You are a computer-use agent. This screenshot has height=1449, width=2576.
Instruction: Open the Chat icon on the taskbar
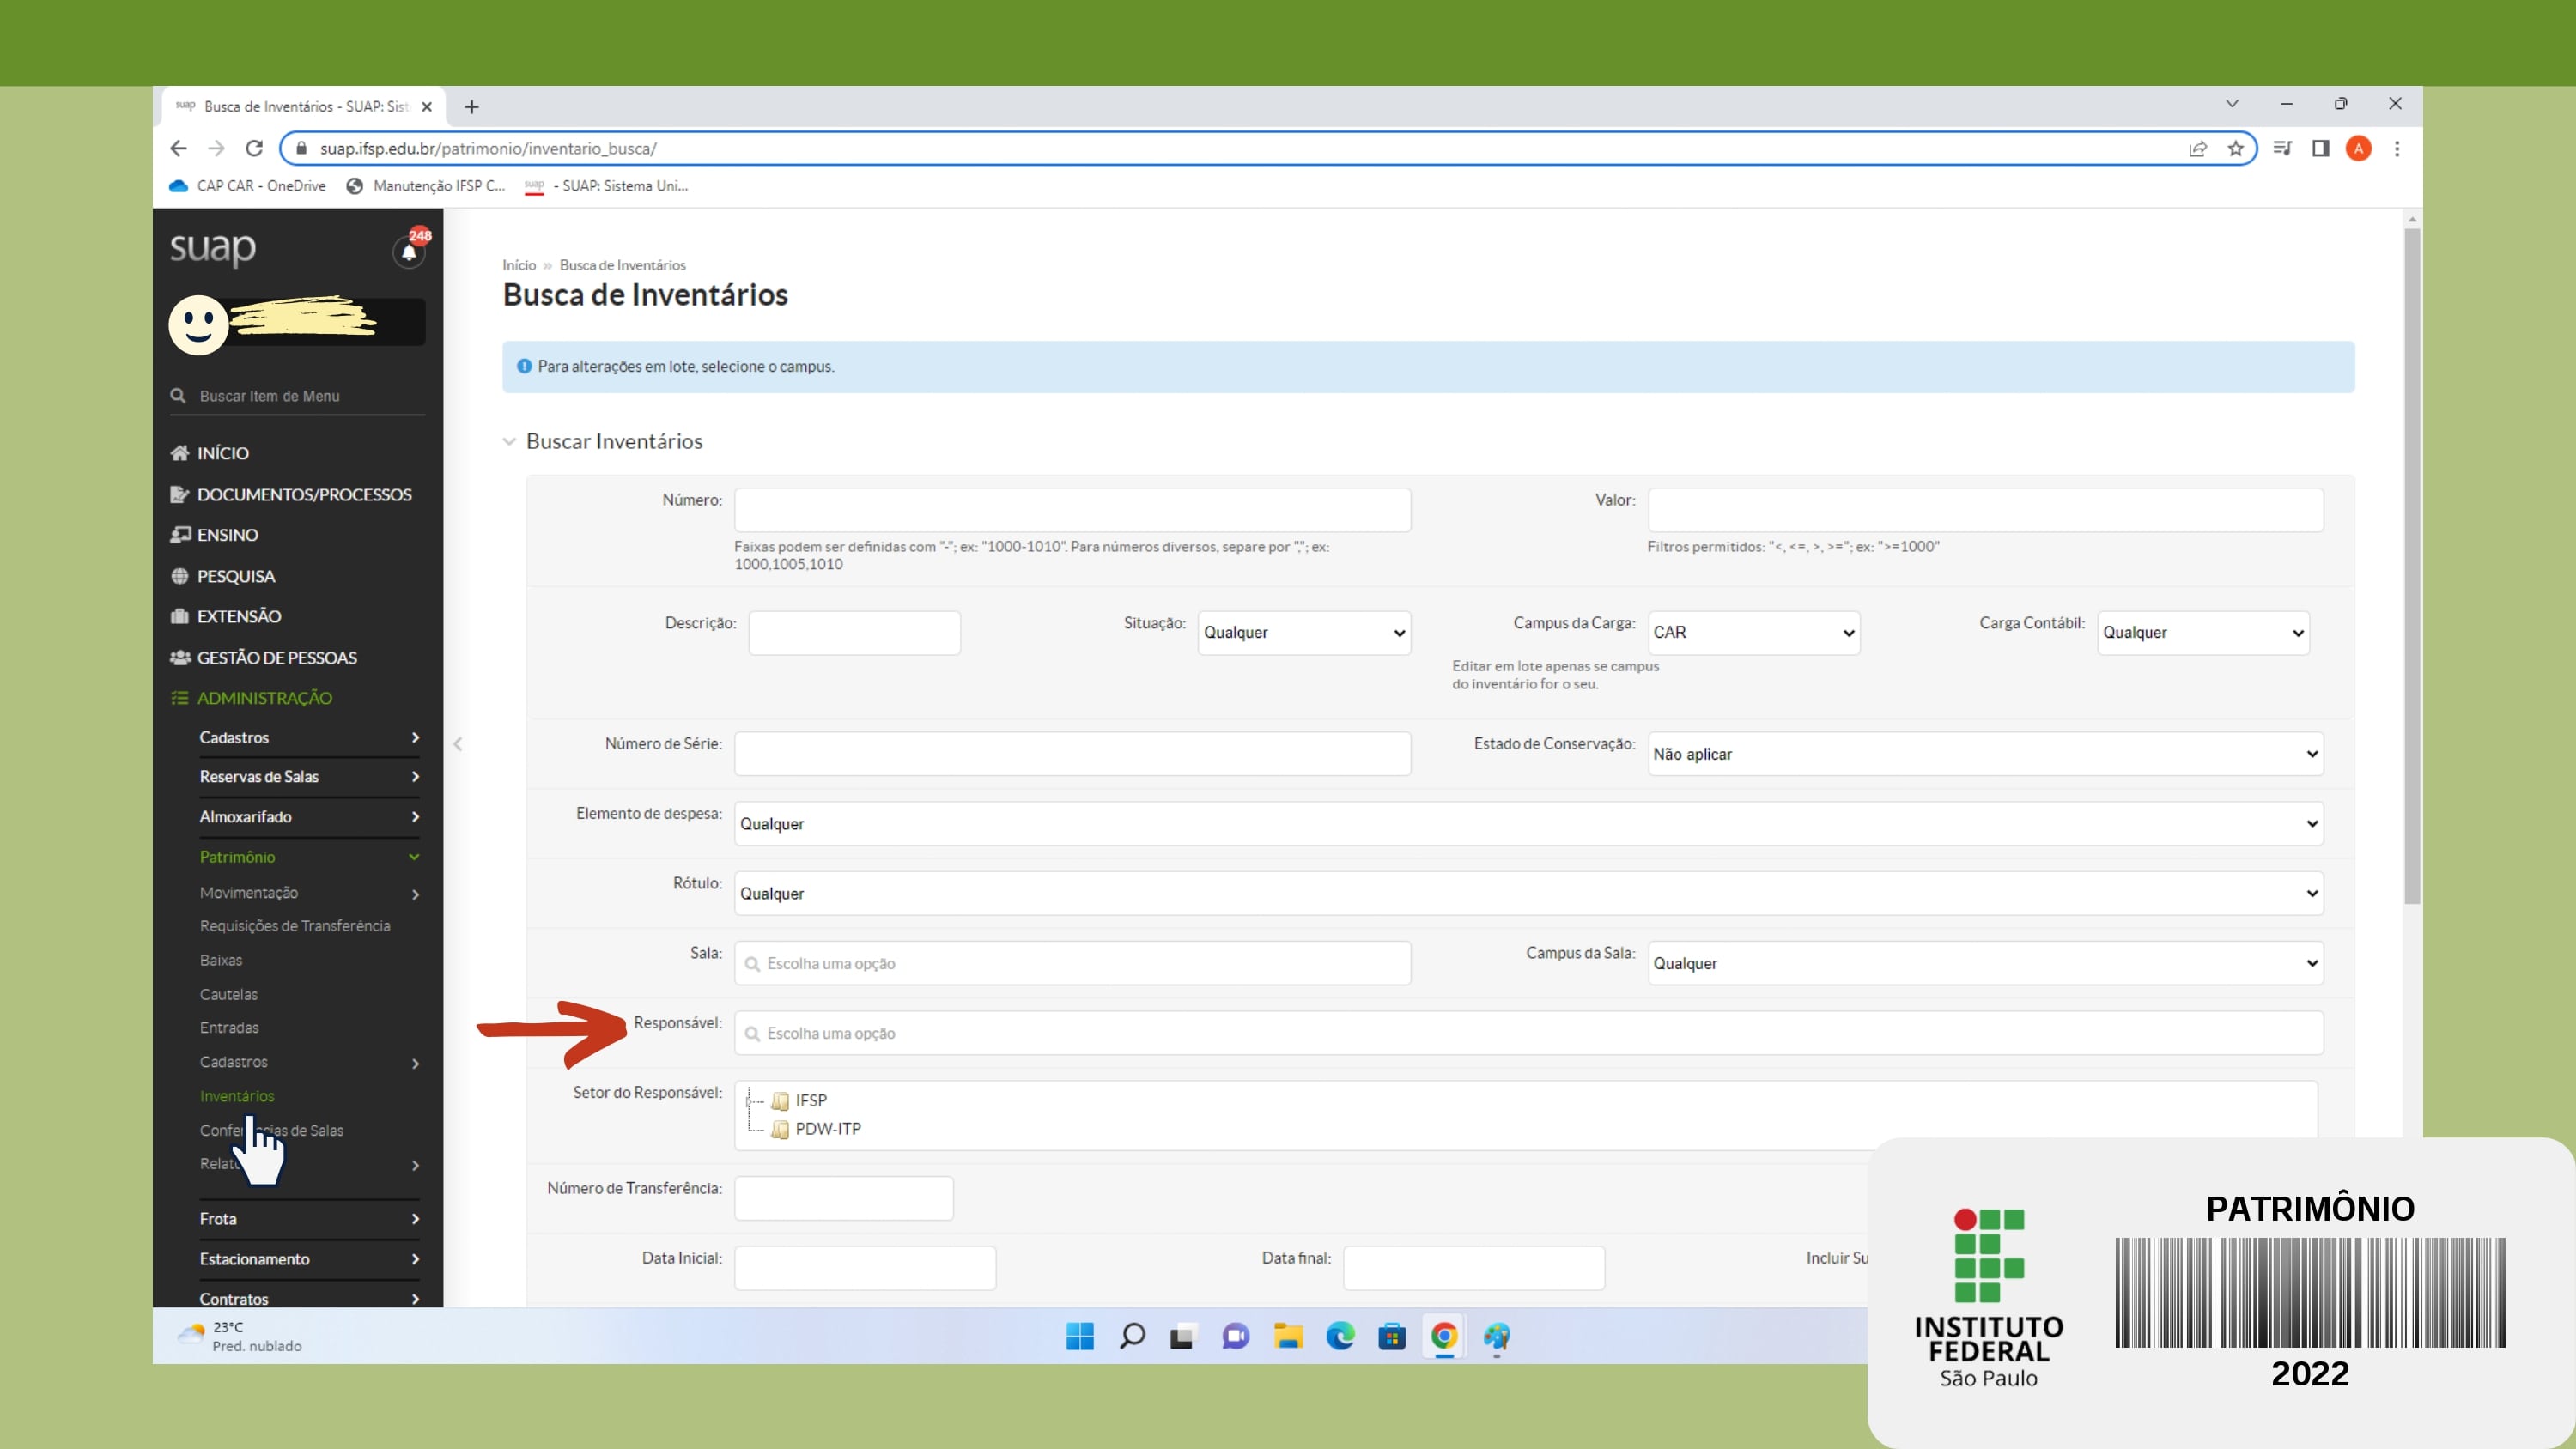[1236, 1336]
